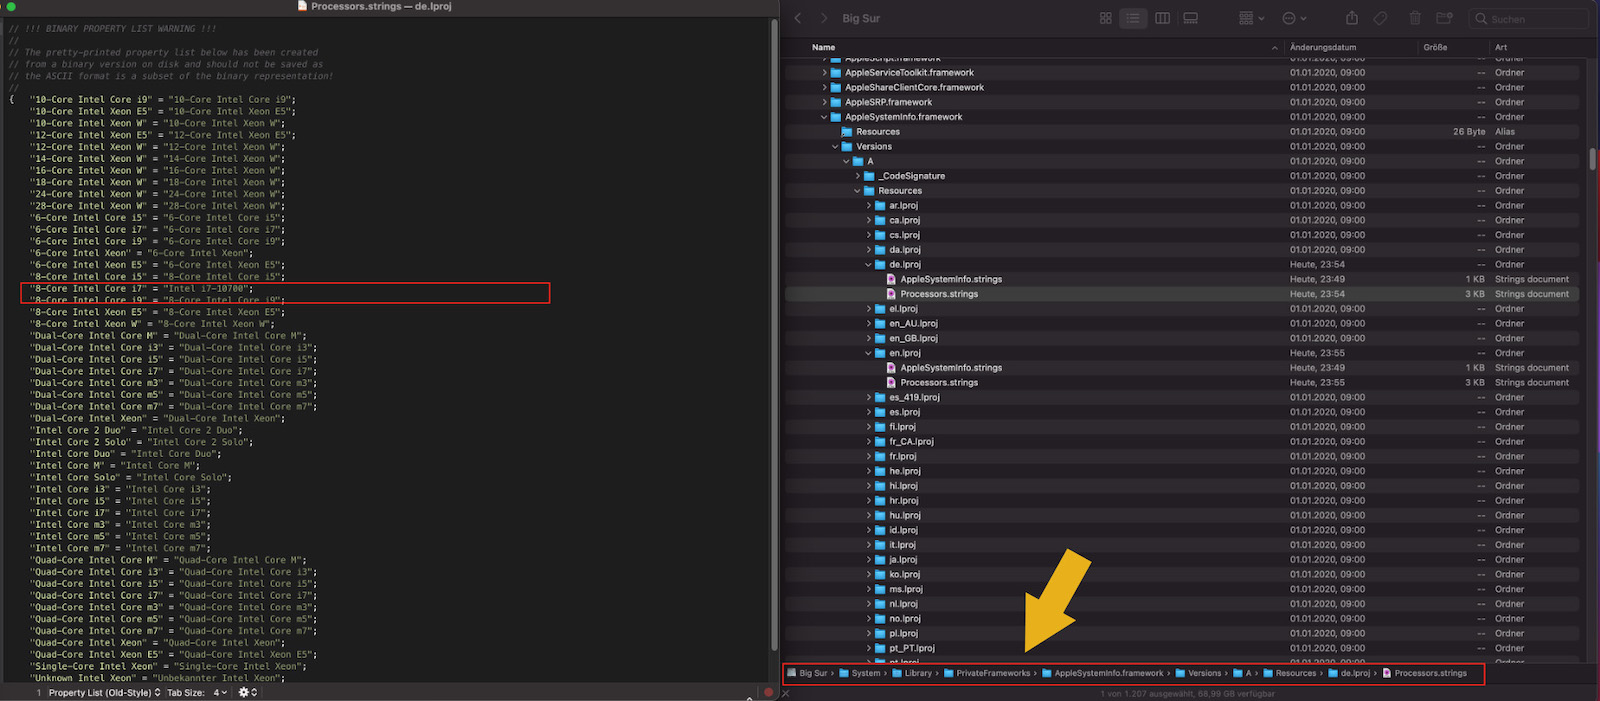Select the en_GB.lproj folder icon
1600x701 pixels.
(880, 339)
